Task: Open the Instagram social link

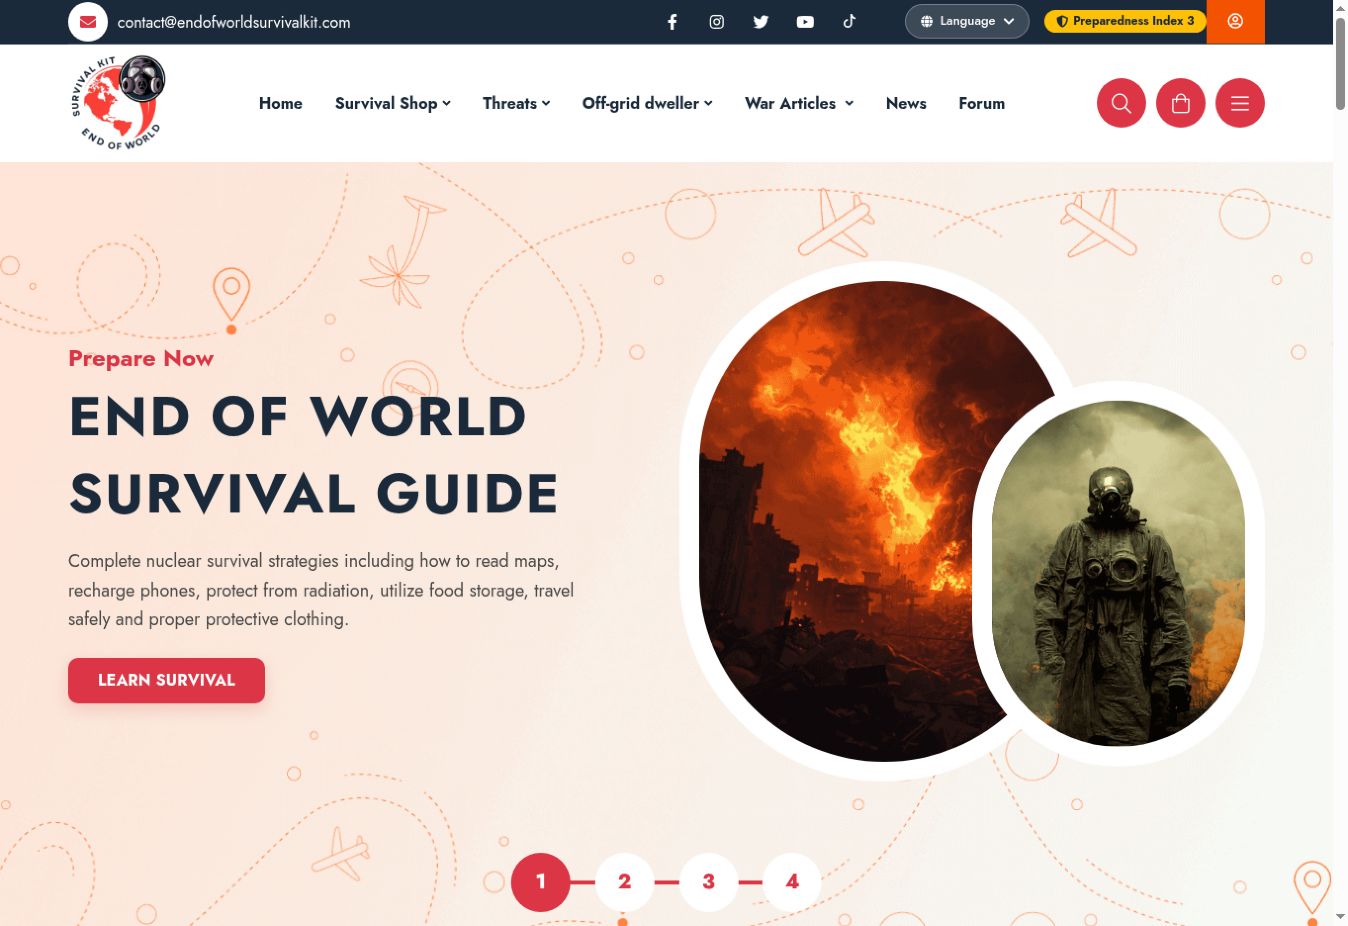Action: (x=717, y=22)
